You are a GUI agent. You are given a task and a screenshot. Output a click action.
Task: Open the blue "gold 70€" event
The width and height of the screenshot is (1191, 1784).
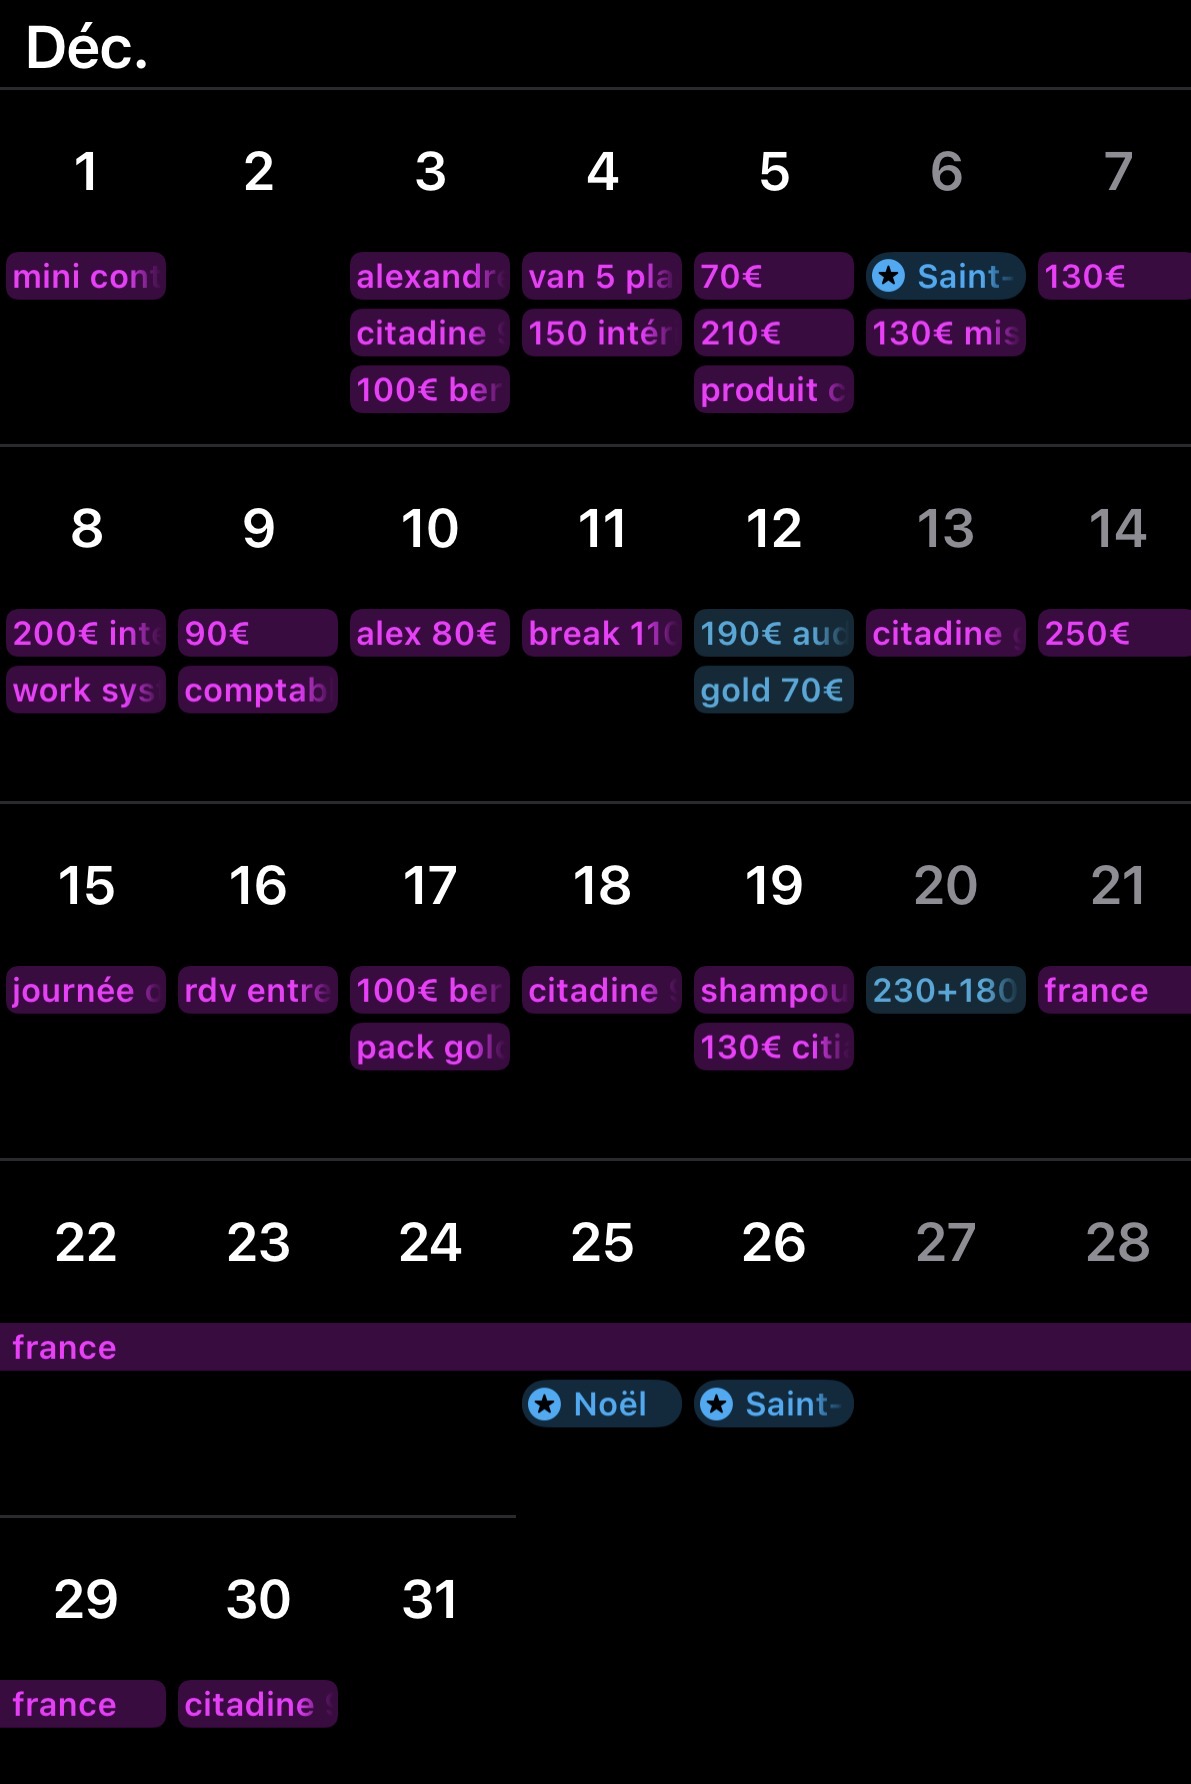[773, 690]
